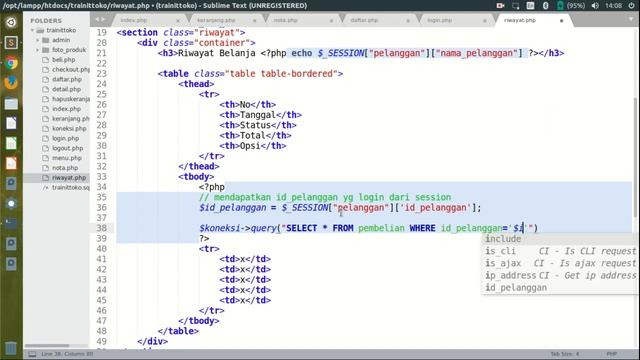This screenshot has width=640, height=360.
Task: Close the index.php tab
Action: [x=178, y=20]
